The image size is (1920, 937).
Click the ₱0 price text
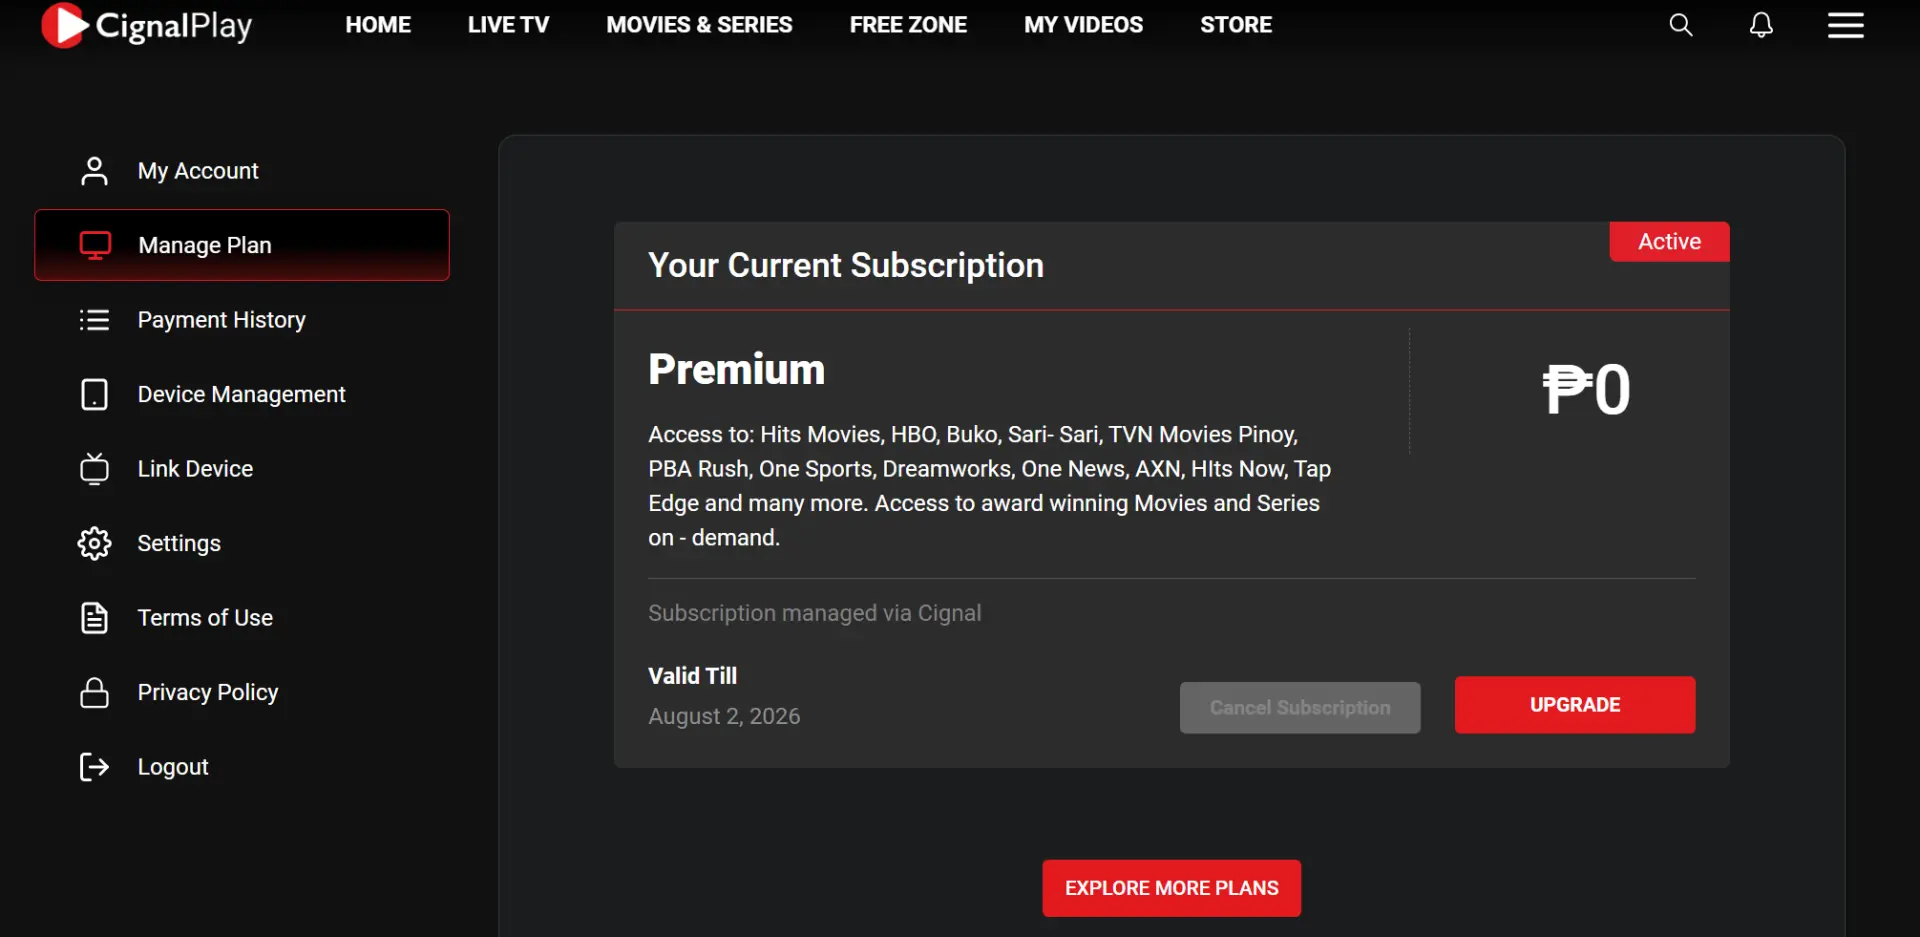1586,389
